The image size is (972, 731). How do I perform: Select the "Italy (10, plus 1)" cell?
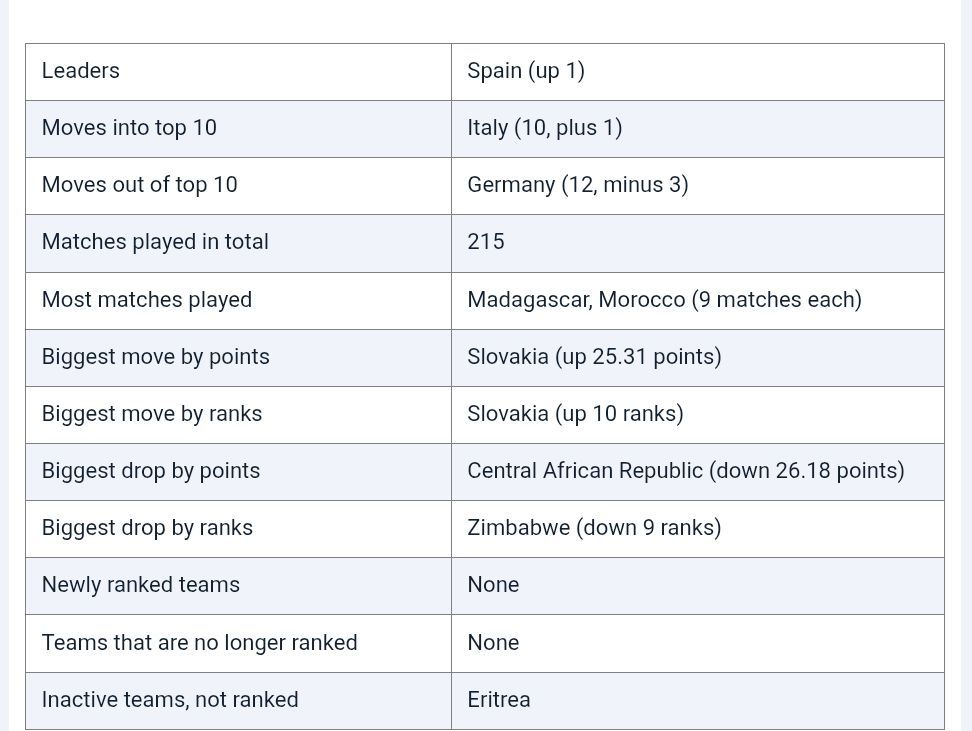point(545,128)
